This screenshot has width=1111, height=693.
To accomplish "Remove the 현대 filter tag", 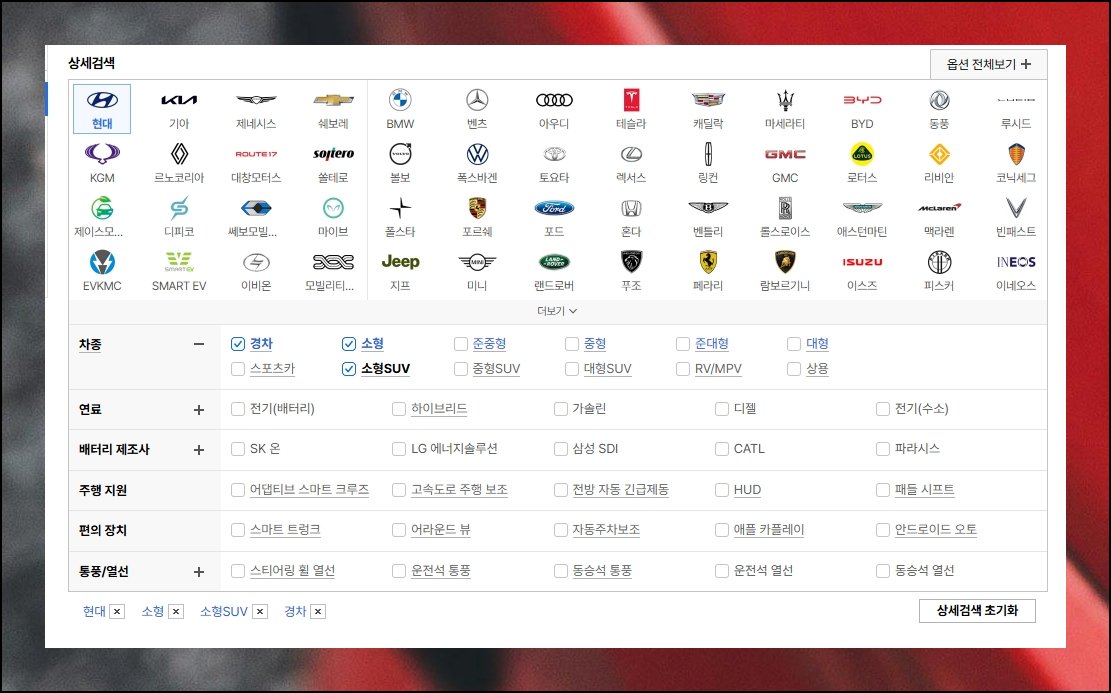I will click(x=118, y=612).
